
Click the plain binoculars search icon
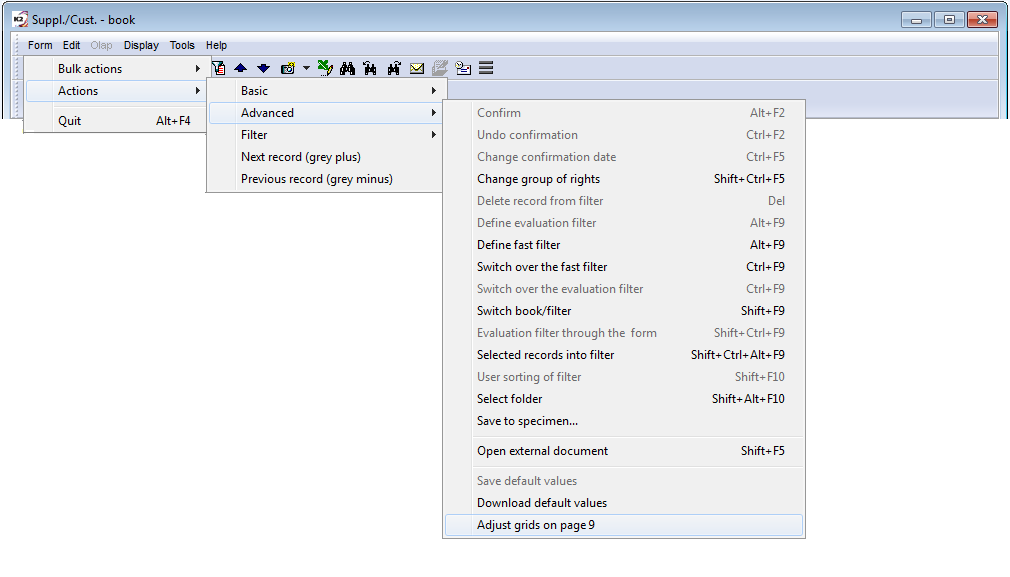click(x=347, y=68)
